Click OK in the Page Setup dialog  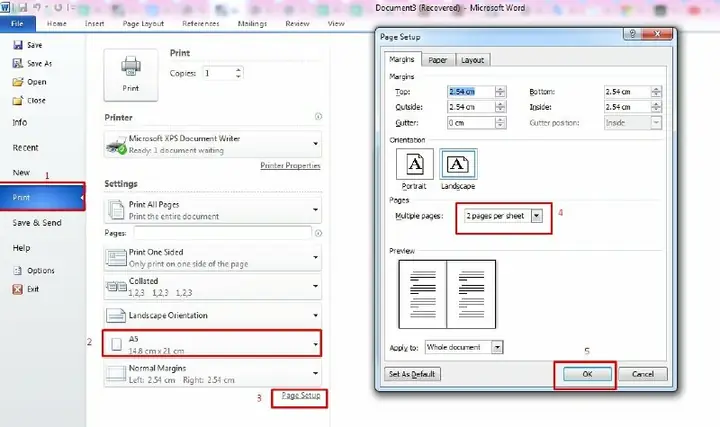click(x=587, y=374)
